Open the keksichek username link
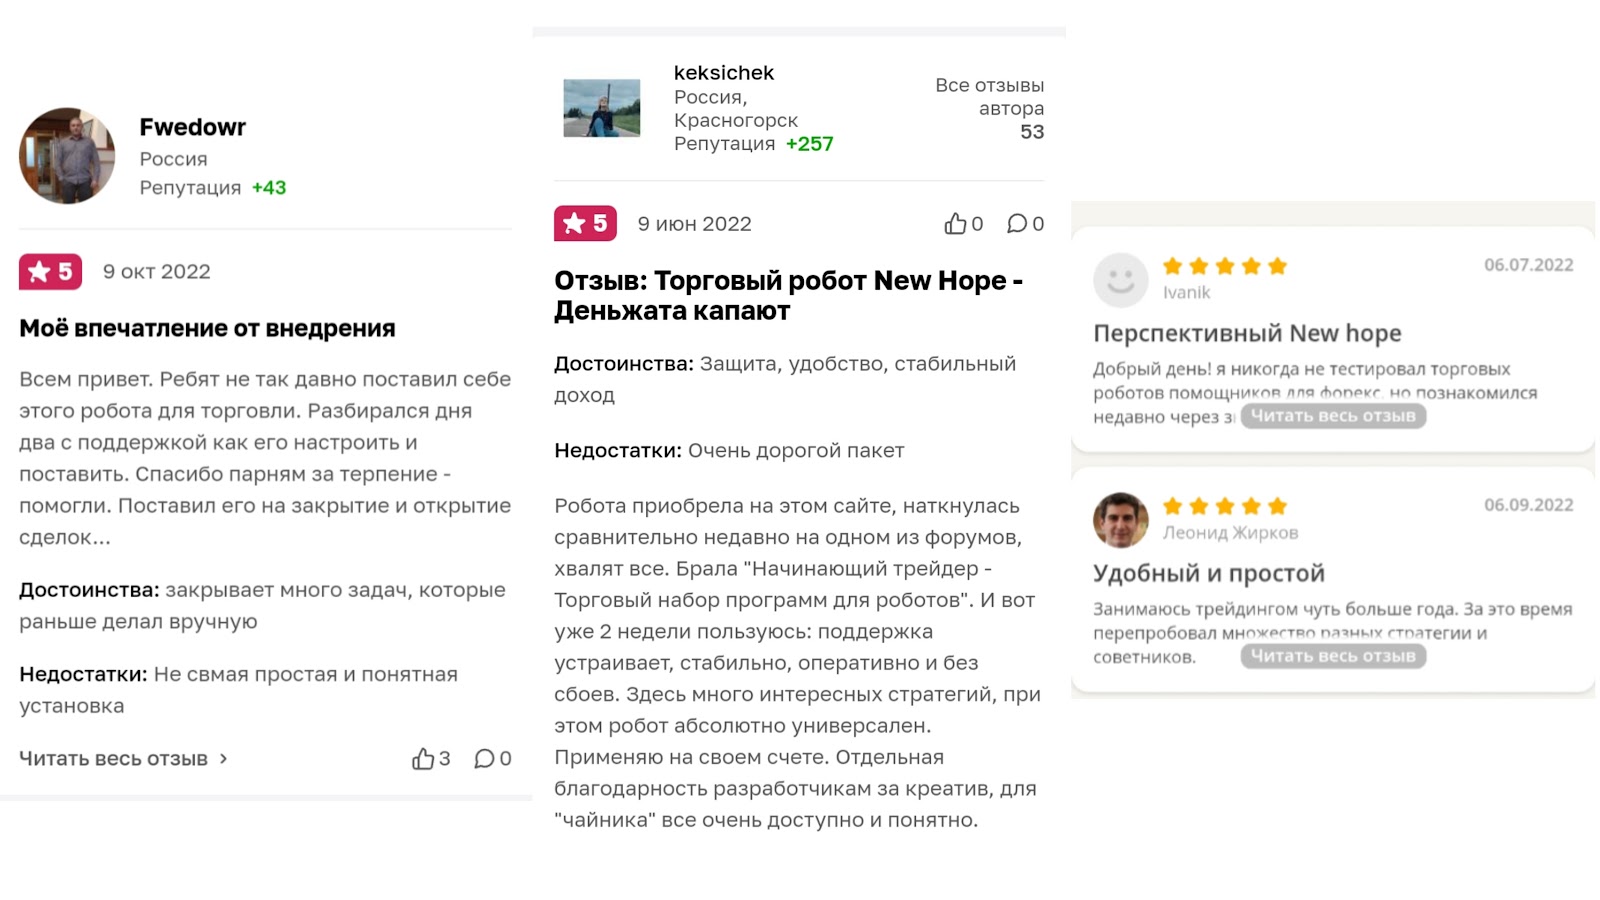Image resolution: width=1600 pixels, height=900 pixels. click(724, 73)
